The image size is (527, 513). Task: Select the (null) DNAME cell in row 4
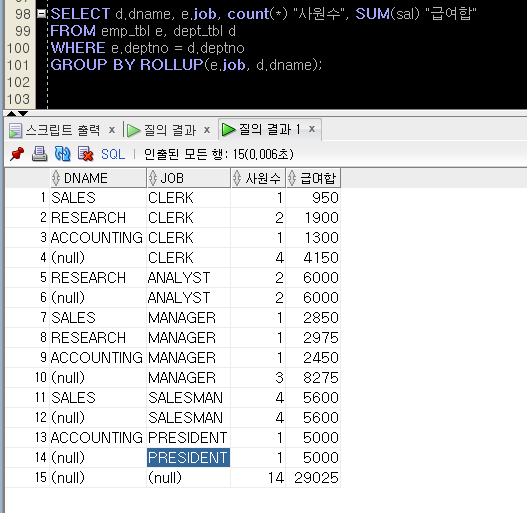(x=98, y=258)
